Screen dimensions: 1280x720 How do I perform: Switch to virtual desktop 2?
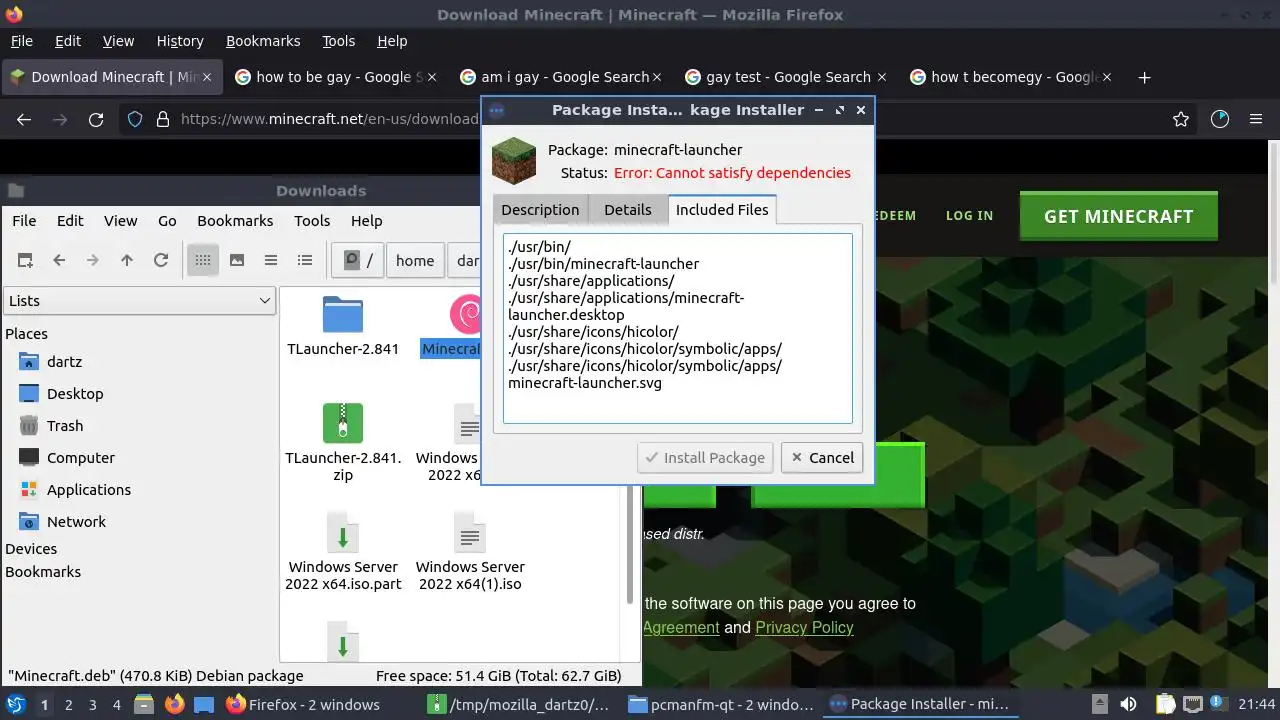click(68, 704)
